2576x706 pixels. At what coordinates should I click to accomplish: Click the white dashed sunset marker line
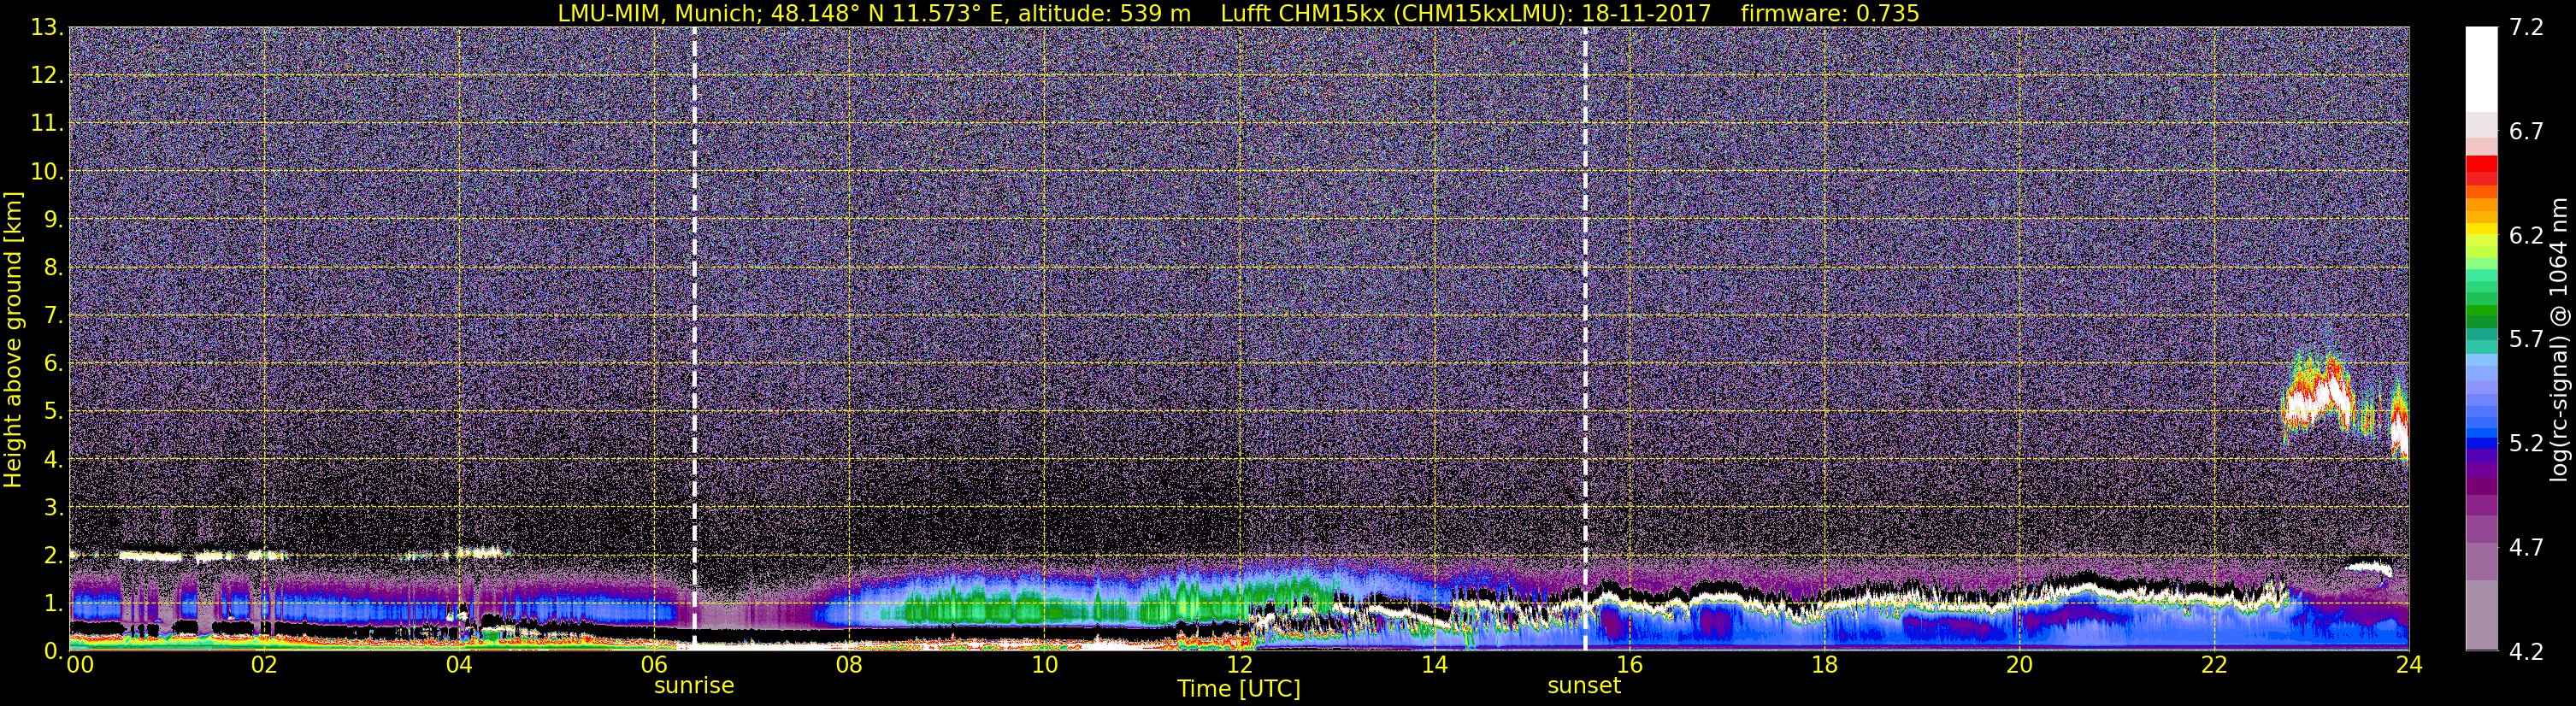pyautogui.click(x=1585, y=338)
